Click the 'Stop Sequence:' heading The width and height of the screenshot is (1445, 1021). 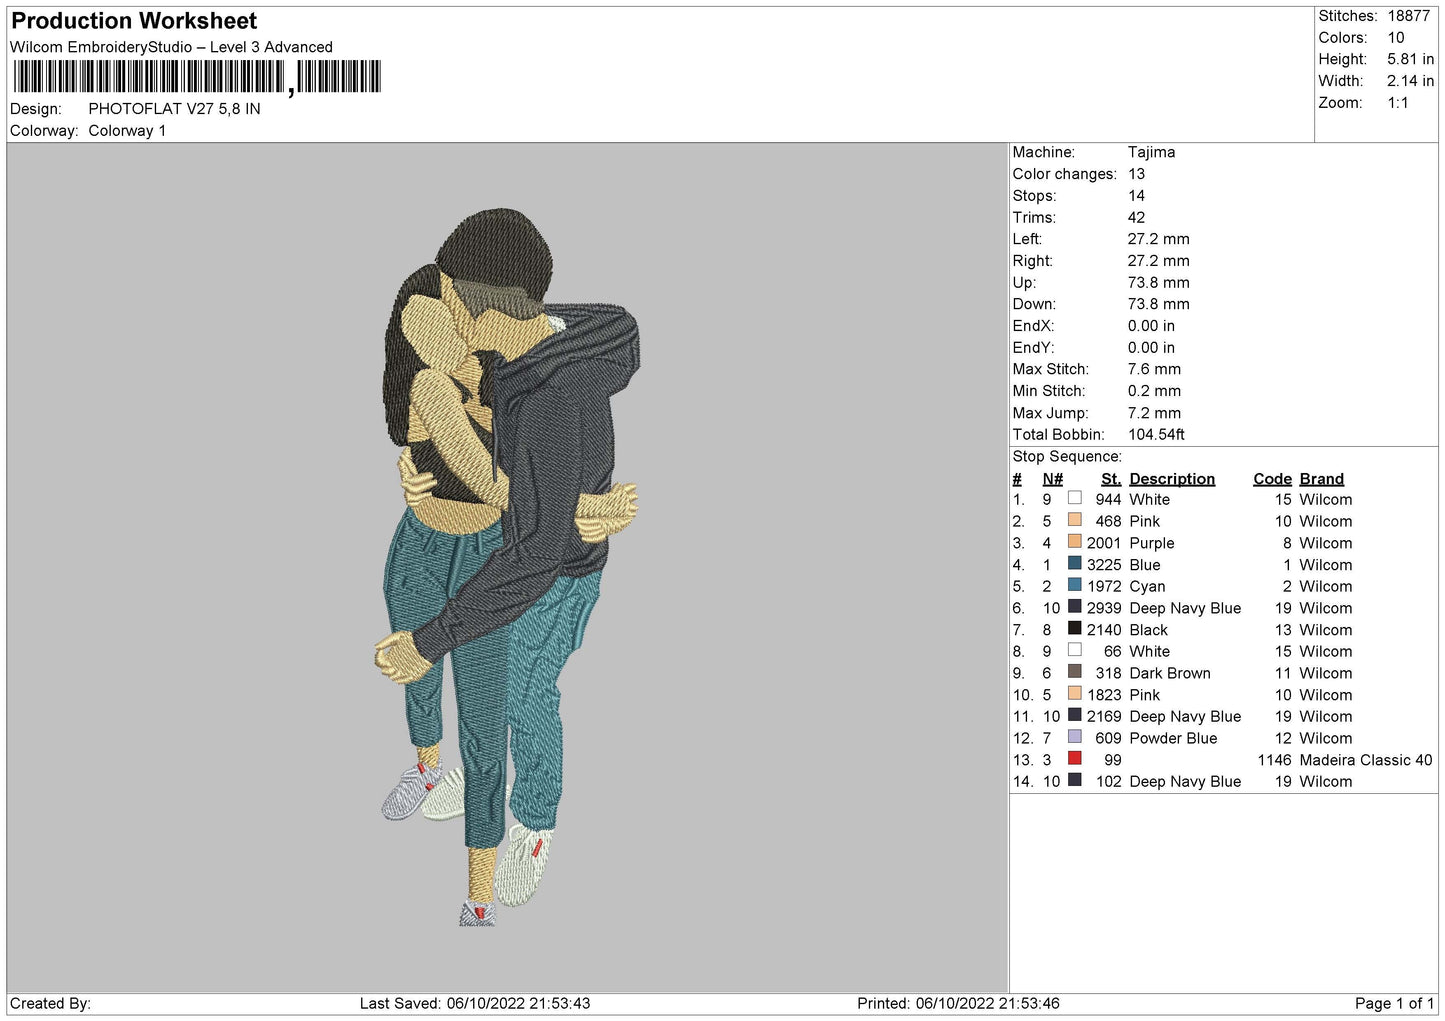[1067, 457]
